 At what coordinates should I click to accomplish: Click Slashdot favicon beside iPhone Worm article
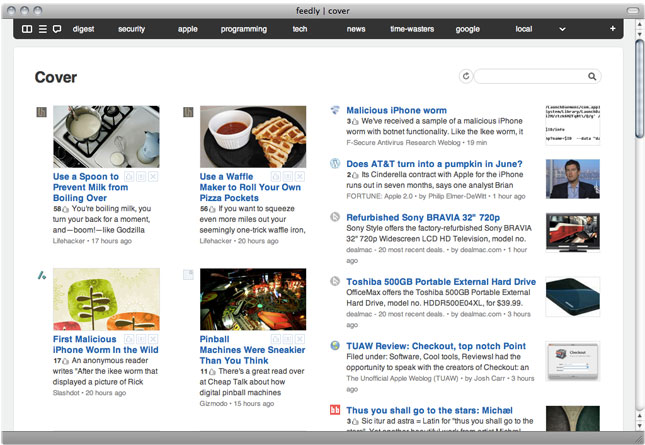click(42, 275)
